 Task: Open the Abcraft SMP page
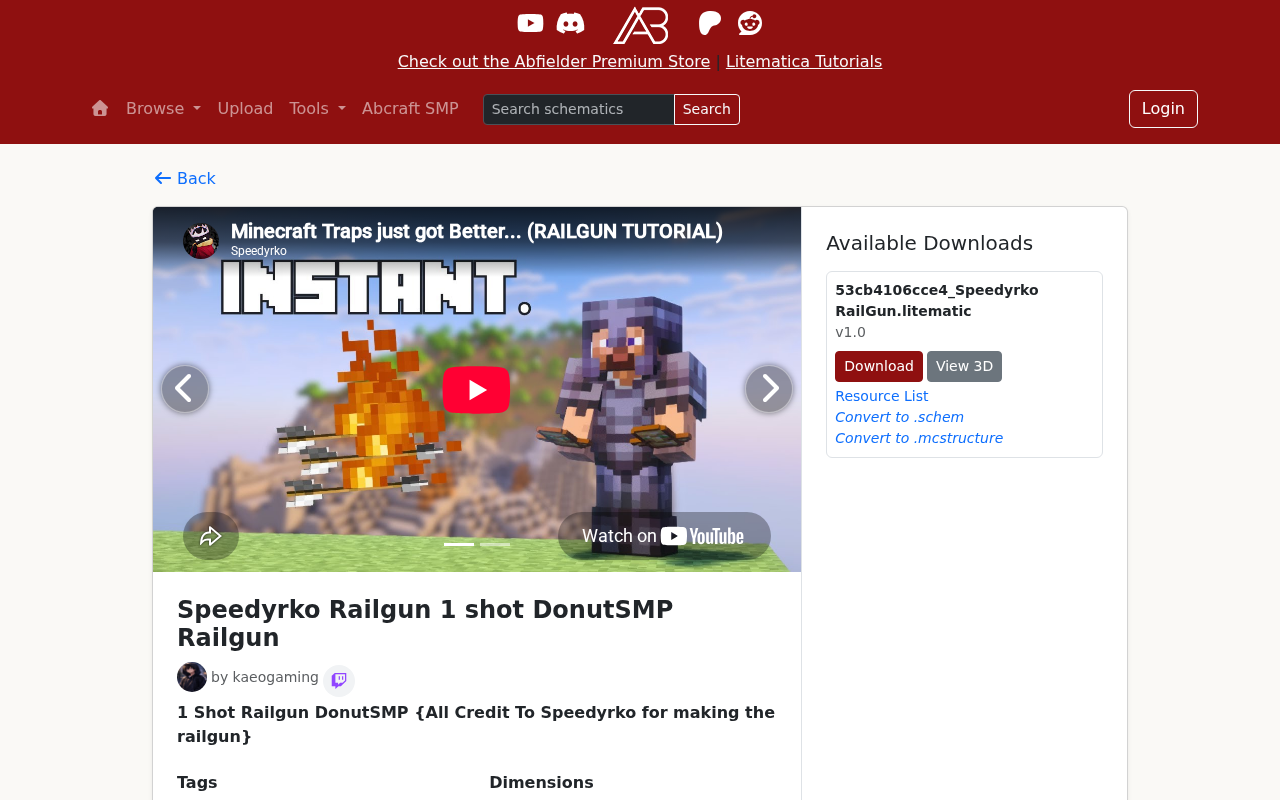(x=410, y=108)
